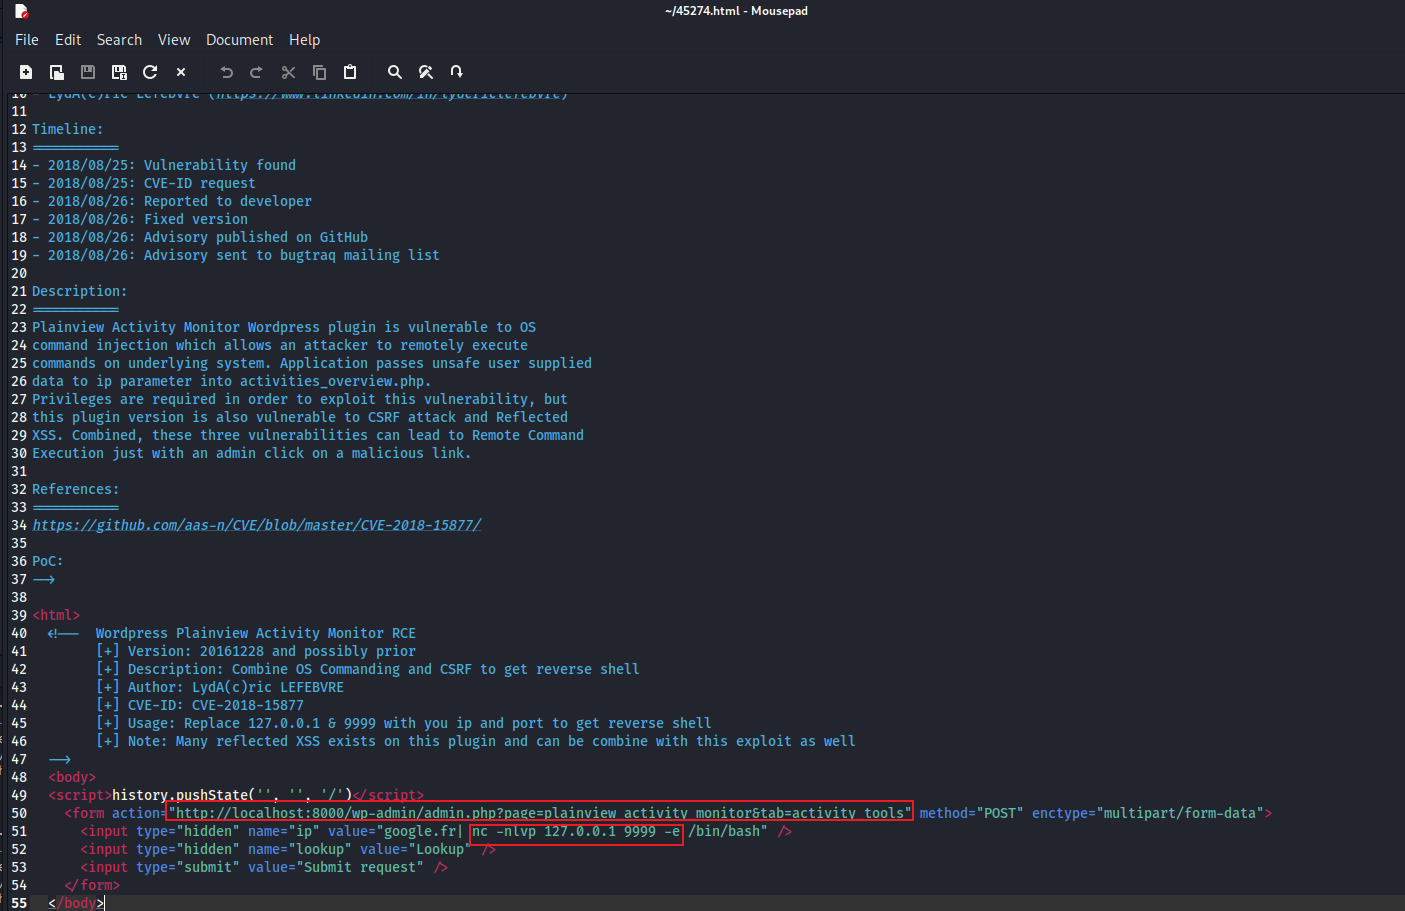Click the '[+] CVE-ID: CVE-2018-15877' line
The image size is (1405, 911).
pos(200,705)
